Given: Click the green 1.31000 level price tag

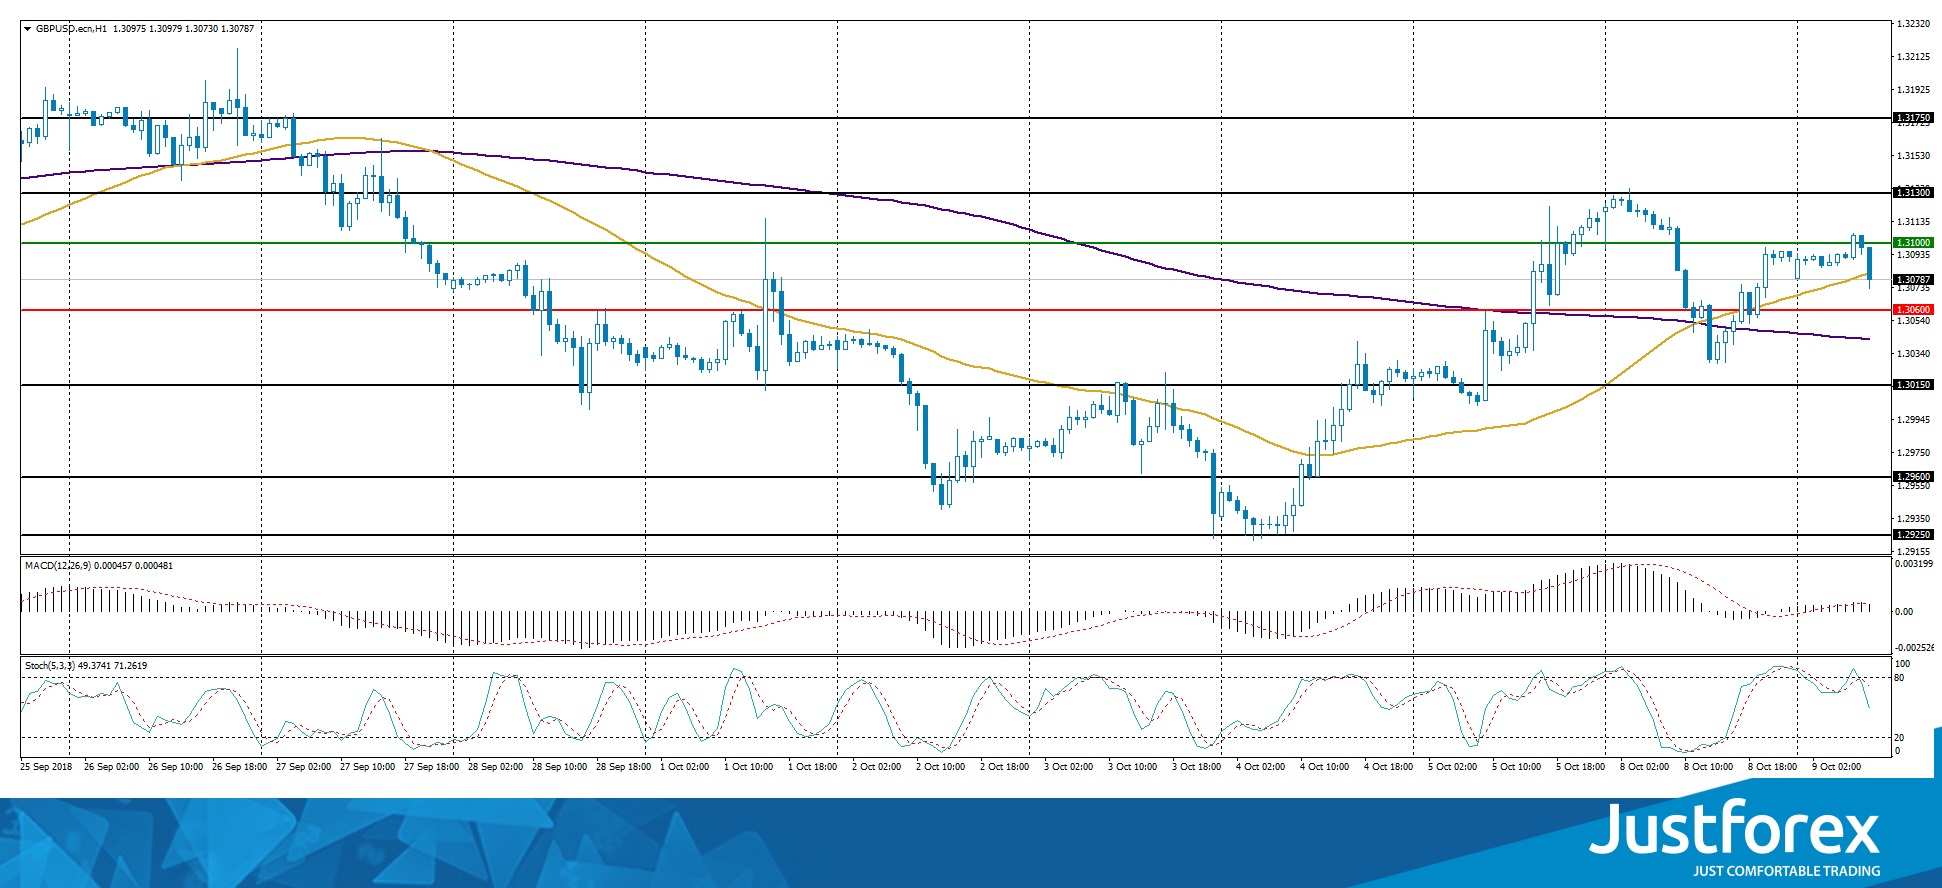Looking at the screenshot, I should click(1913, 243).
